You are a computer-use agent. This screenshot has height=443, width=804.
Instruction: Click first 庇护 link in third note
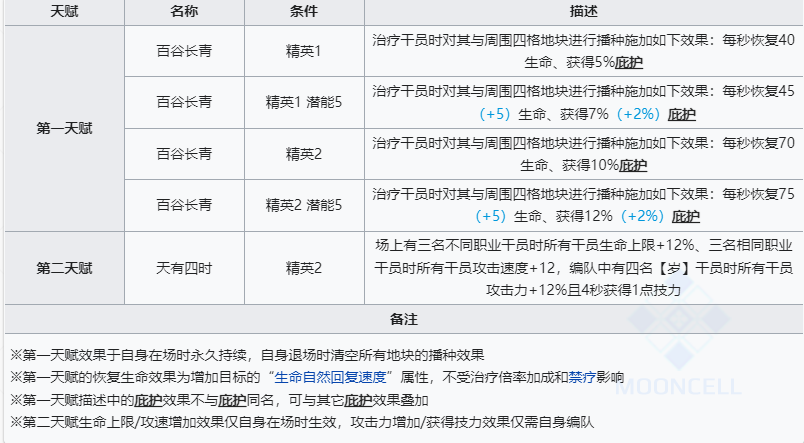pos(149,399)
